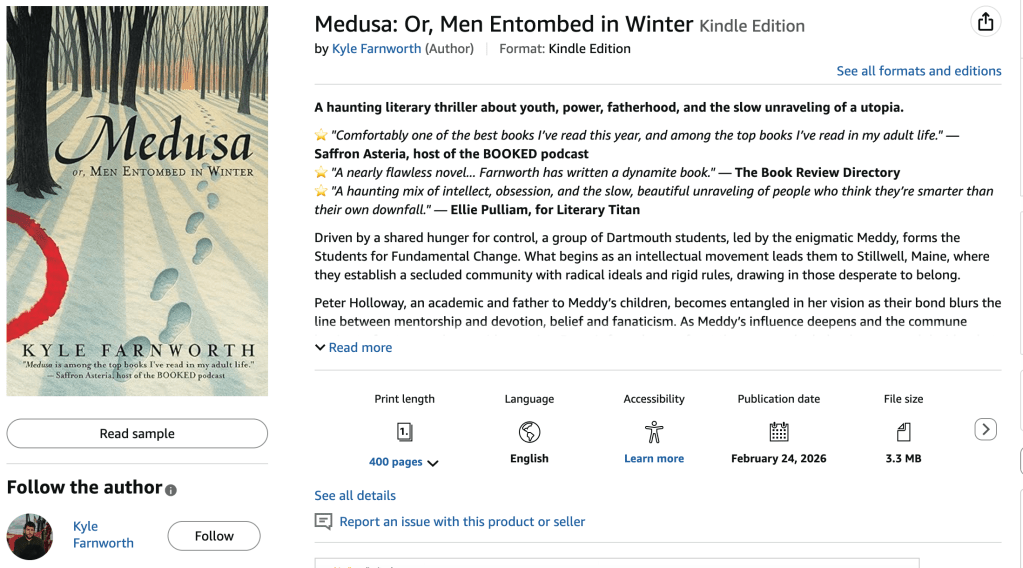Open See all formats and editions

tap(919, 71)
